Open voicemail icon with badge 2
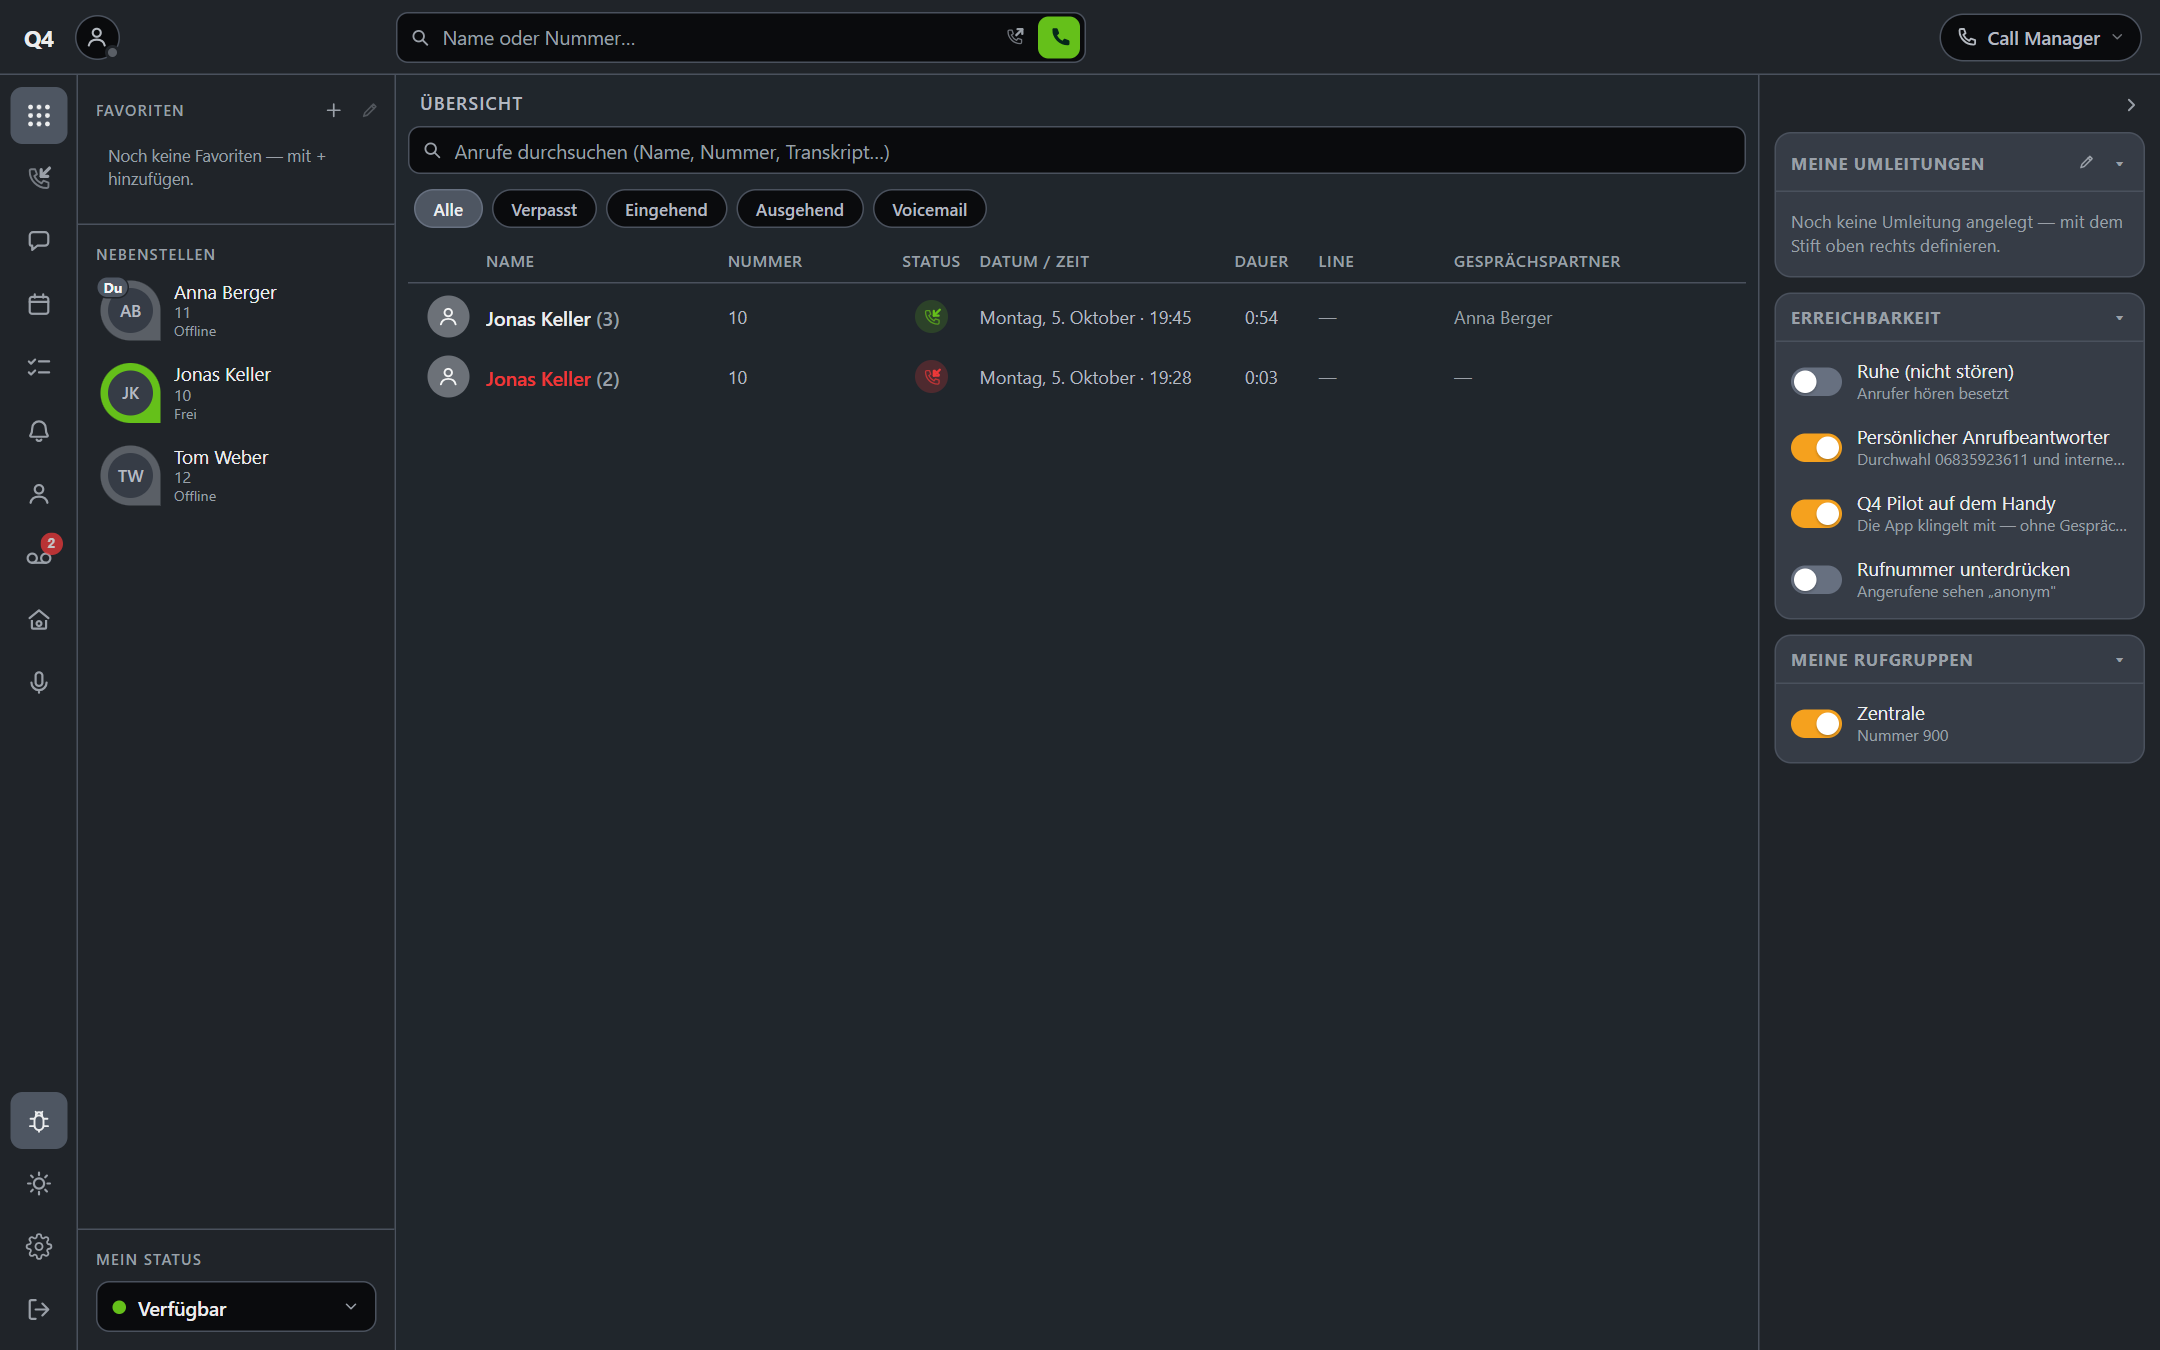The height and width of the screenshot is (1350, 2160). click(39, 557)
